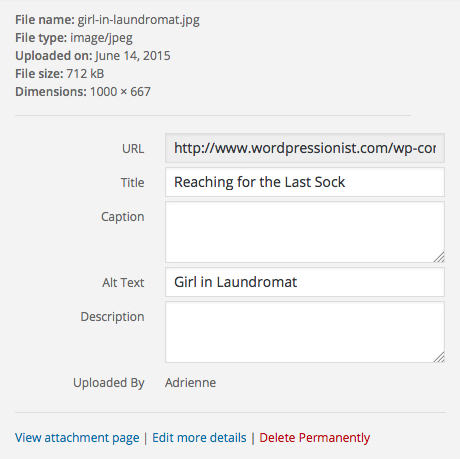Click the upload date June 14, 2015
This screenshot has width=460, height=459.
coord(133,56)
